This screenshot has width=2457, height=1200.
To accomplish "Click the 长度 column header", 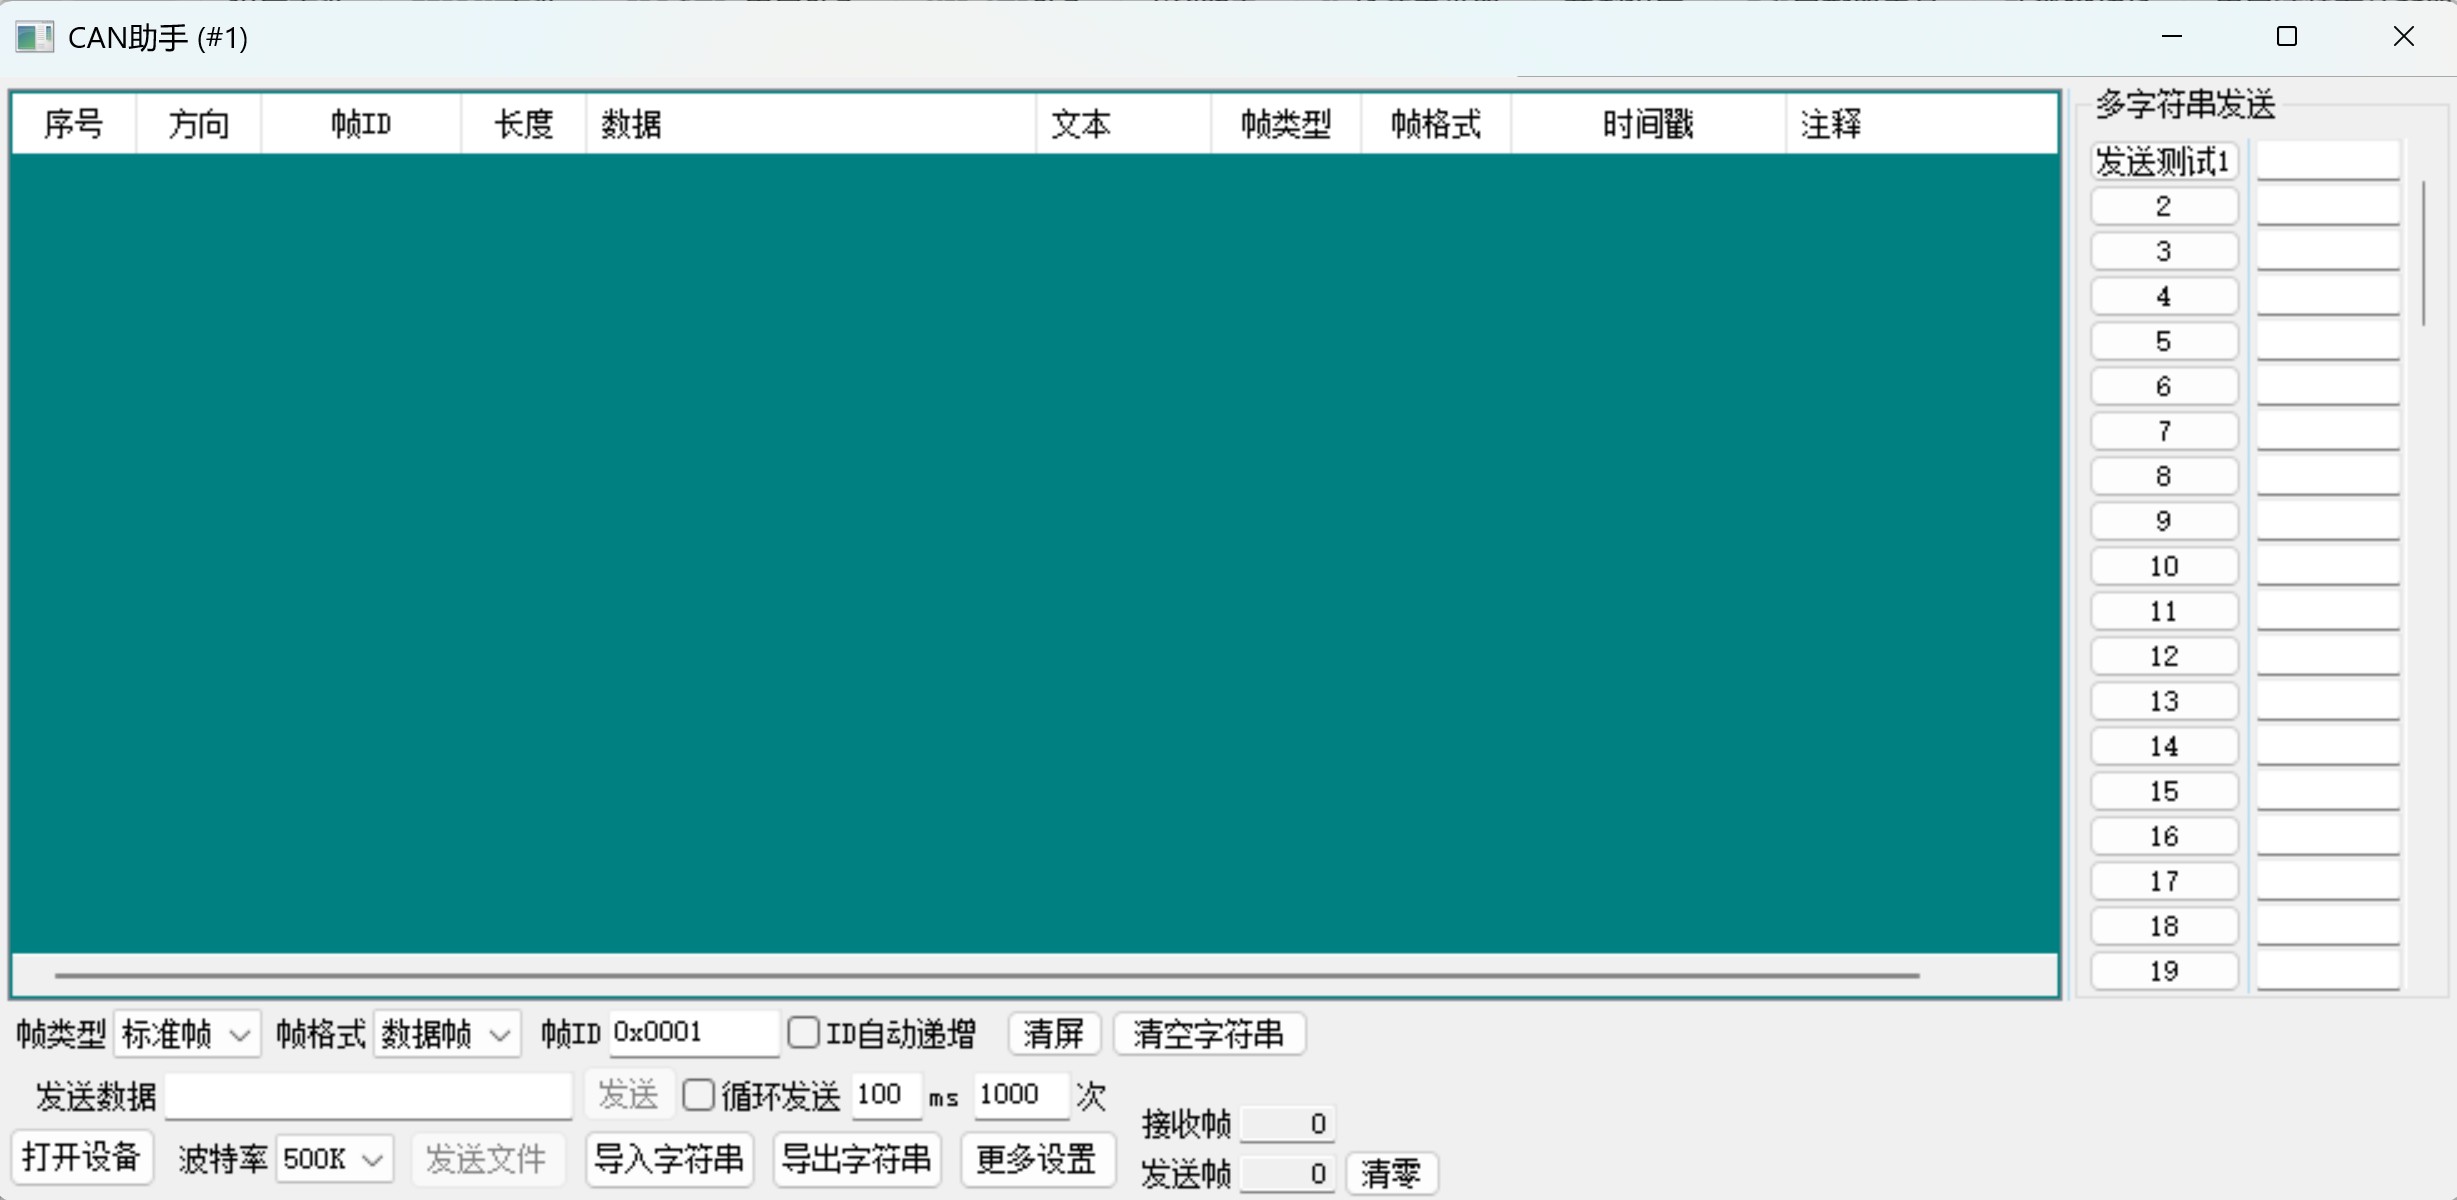I will 524,124.
